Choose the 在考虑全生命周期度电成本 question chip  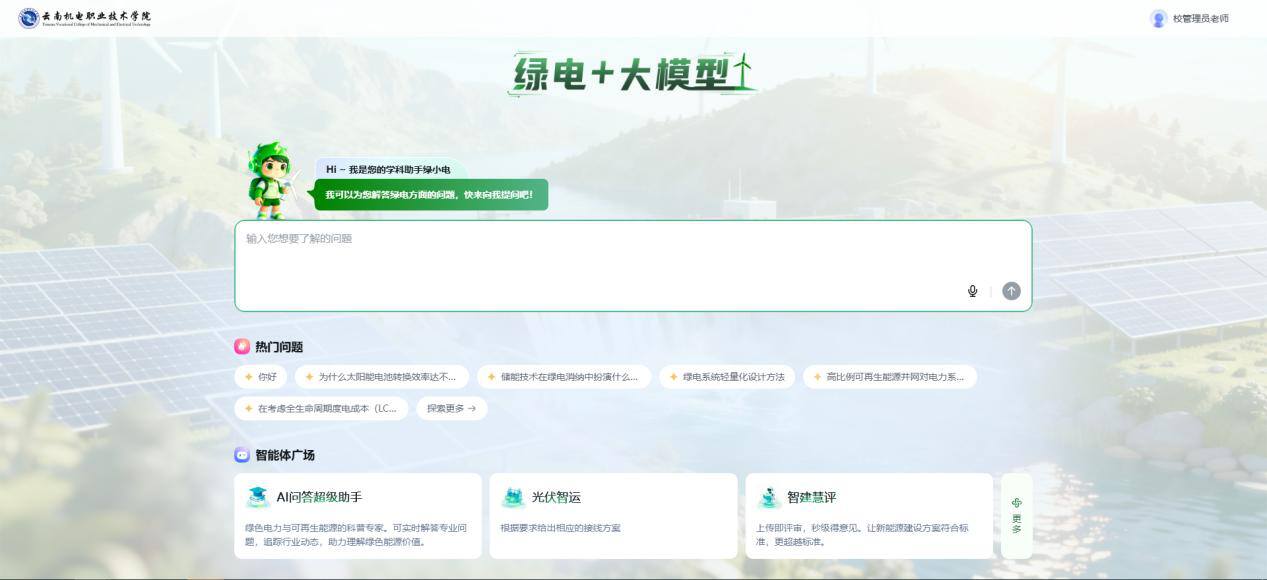click(x=321, y=408)
